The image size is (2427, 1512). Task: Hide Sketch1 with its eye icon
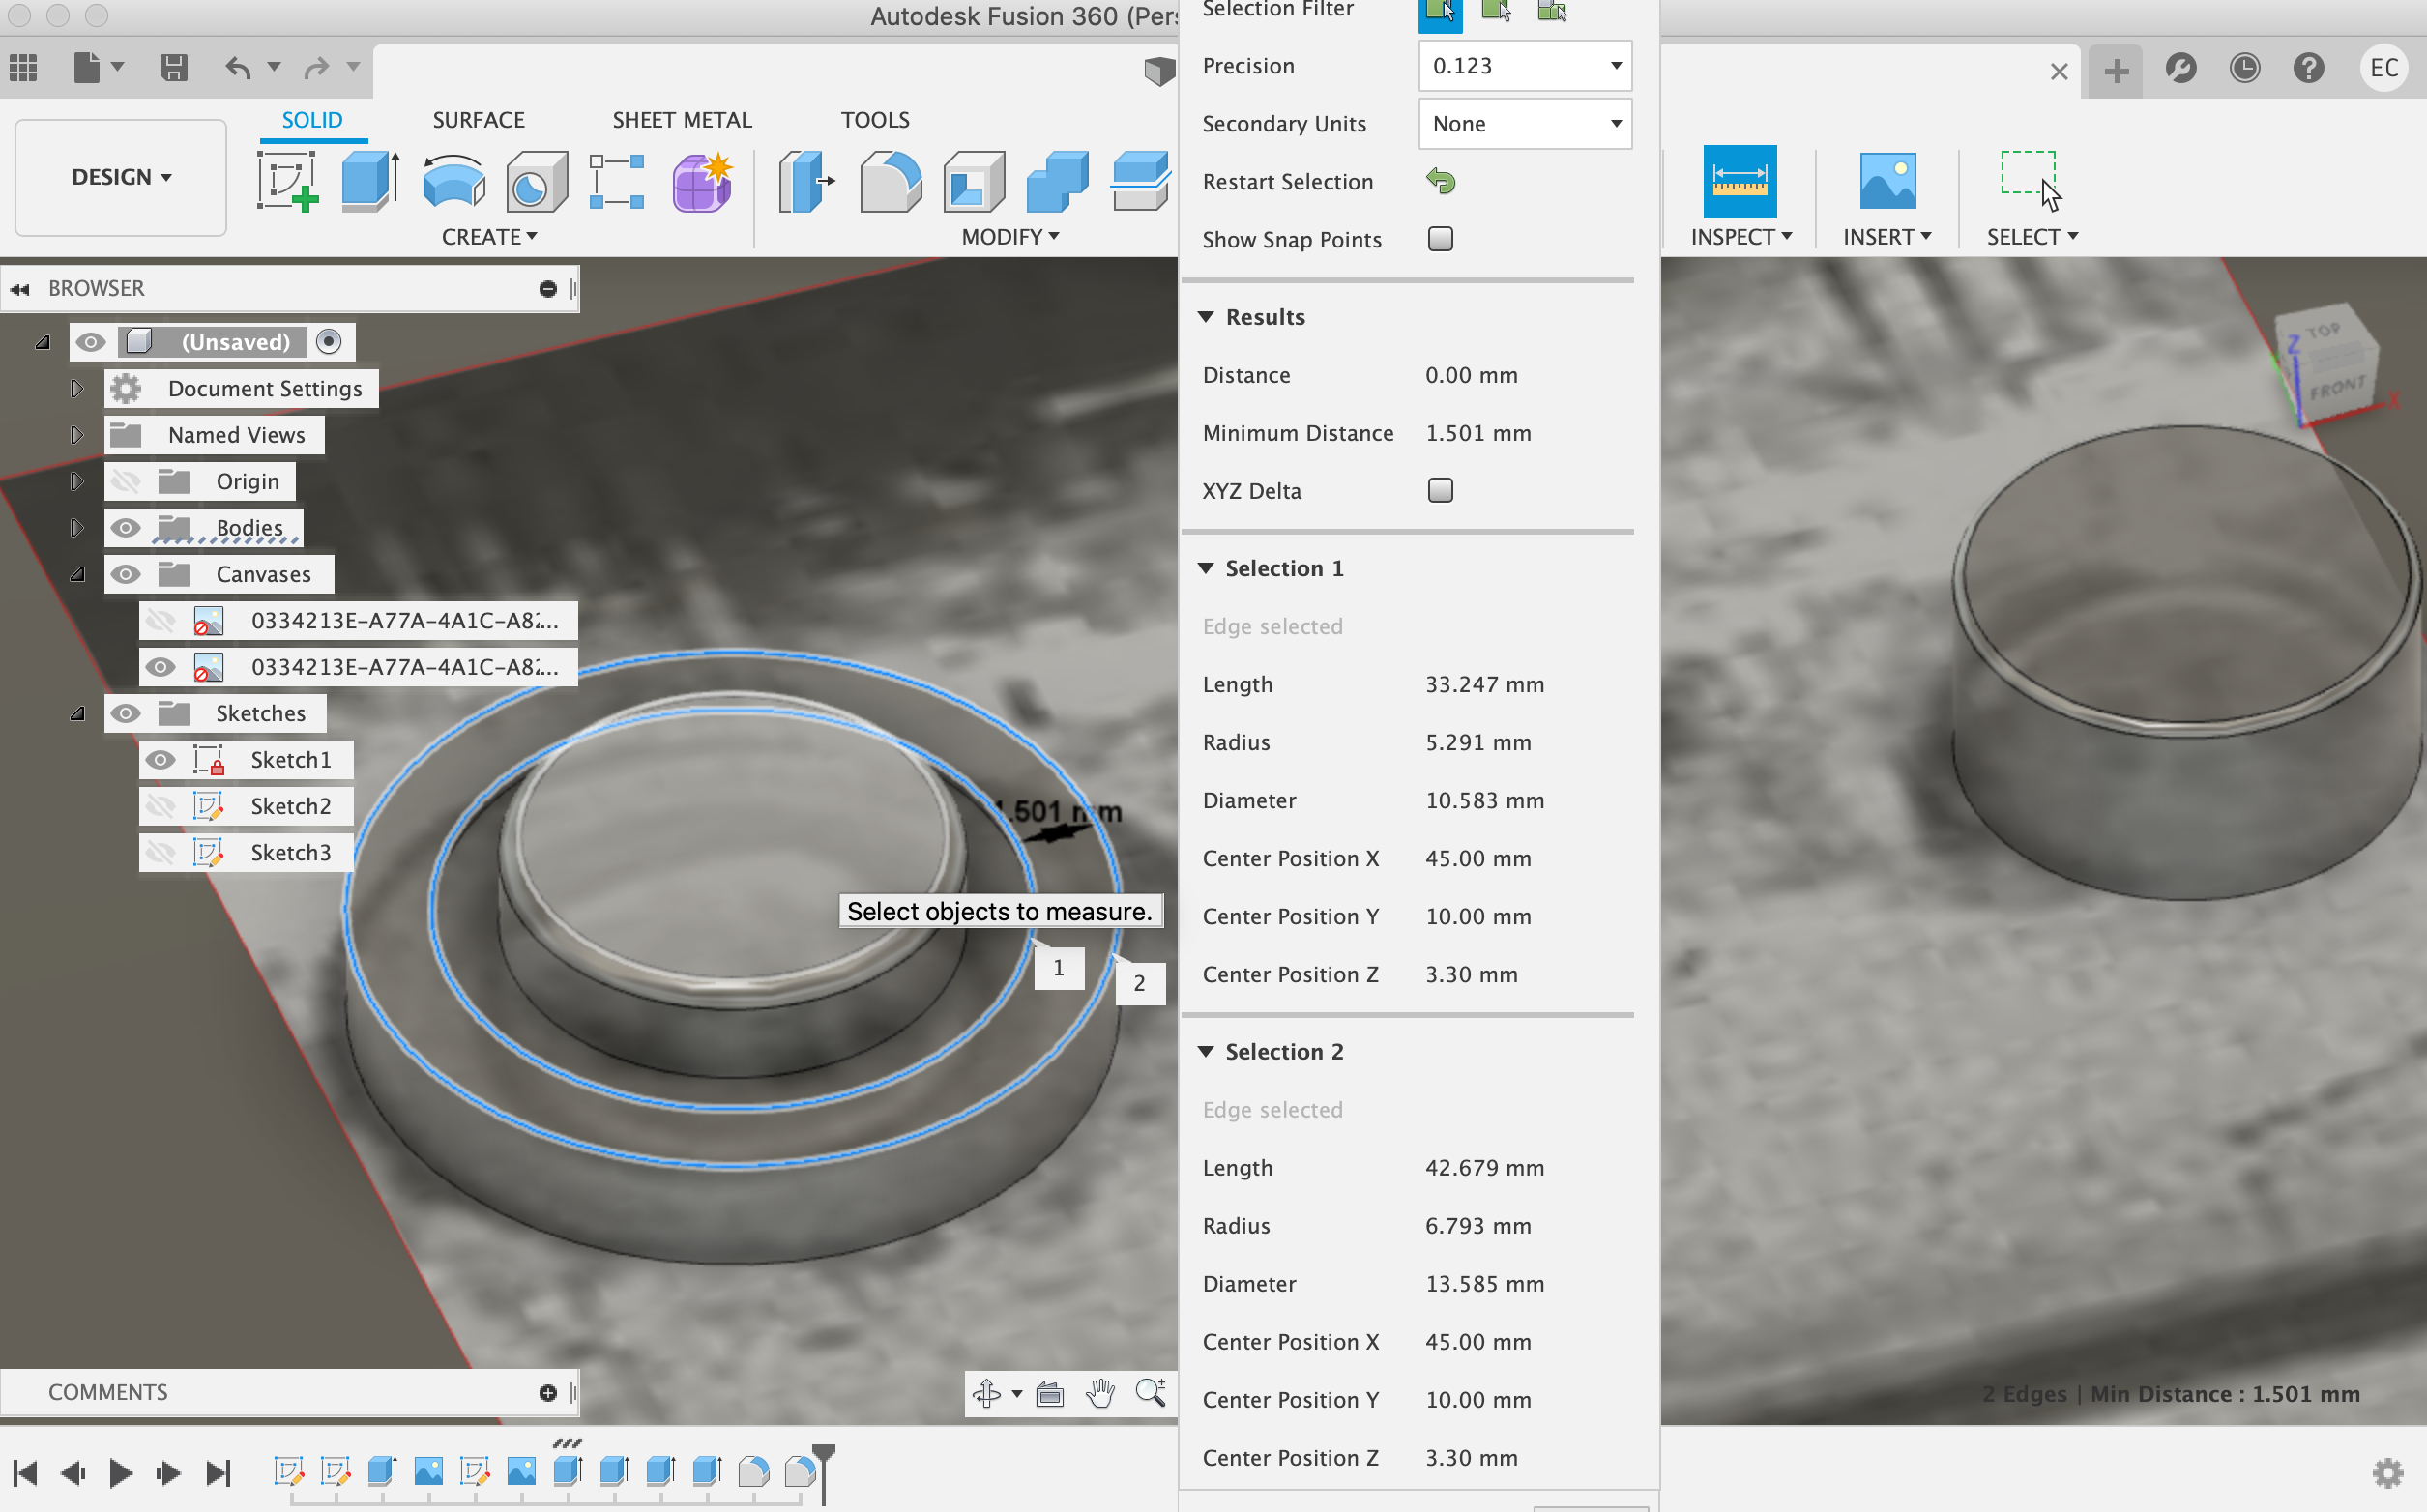[x=160, y=760]
